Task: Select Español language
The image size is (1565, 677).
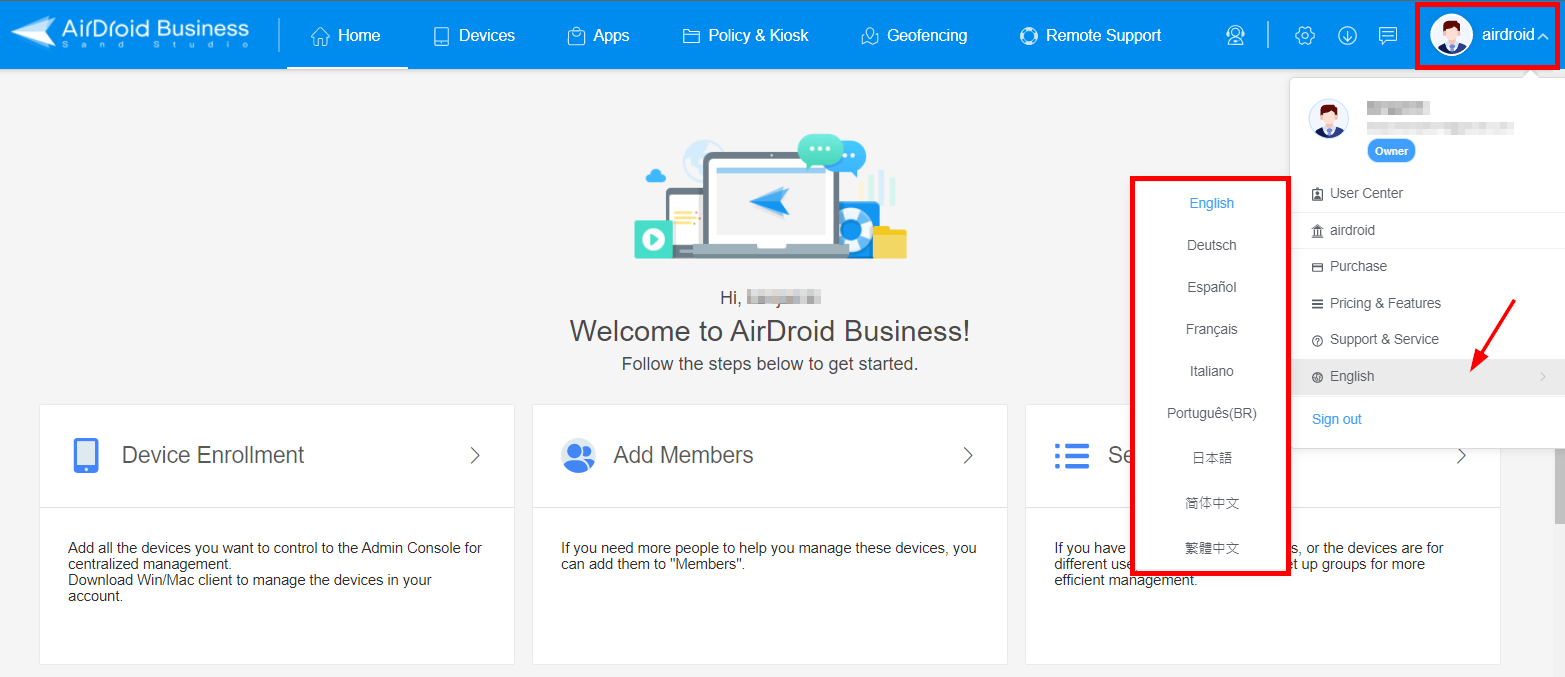Action: pos(1211,287)
